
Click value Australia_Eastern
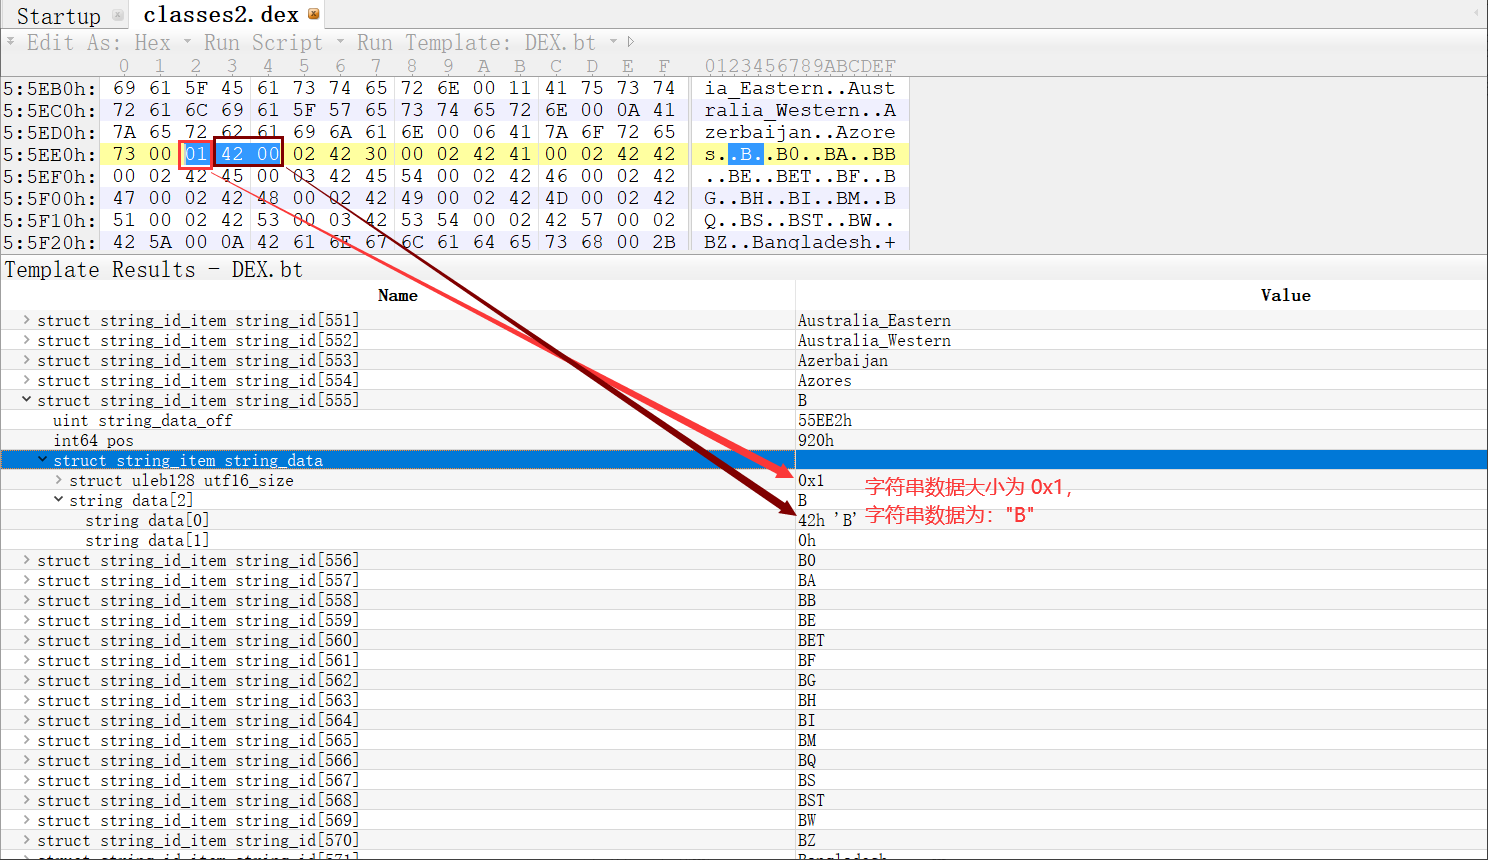[874, 320]
